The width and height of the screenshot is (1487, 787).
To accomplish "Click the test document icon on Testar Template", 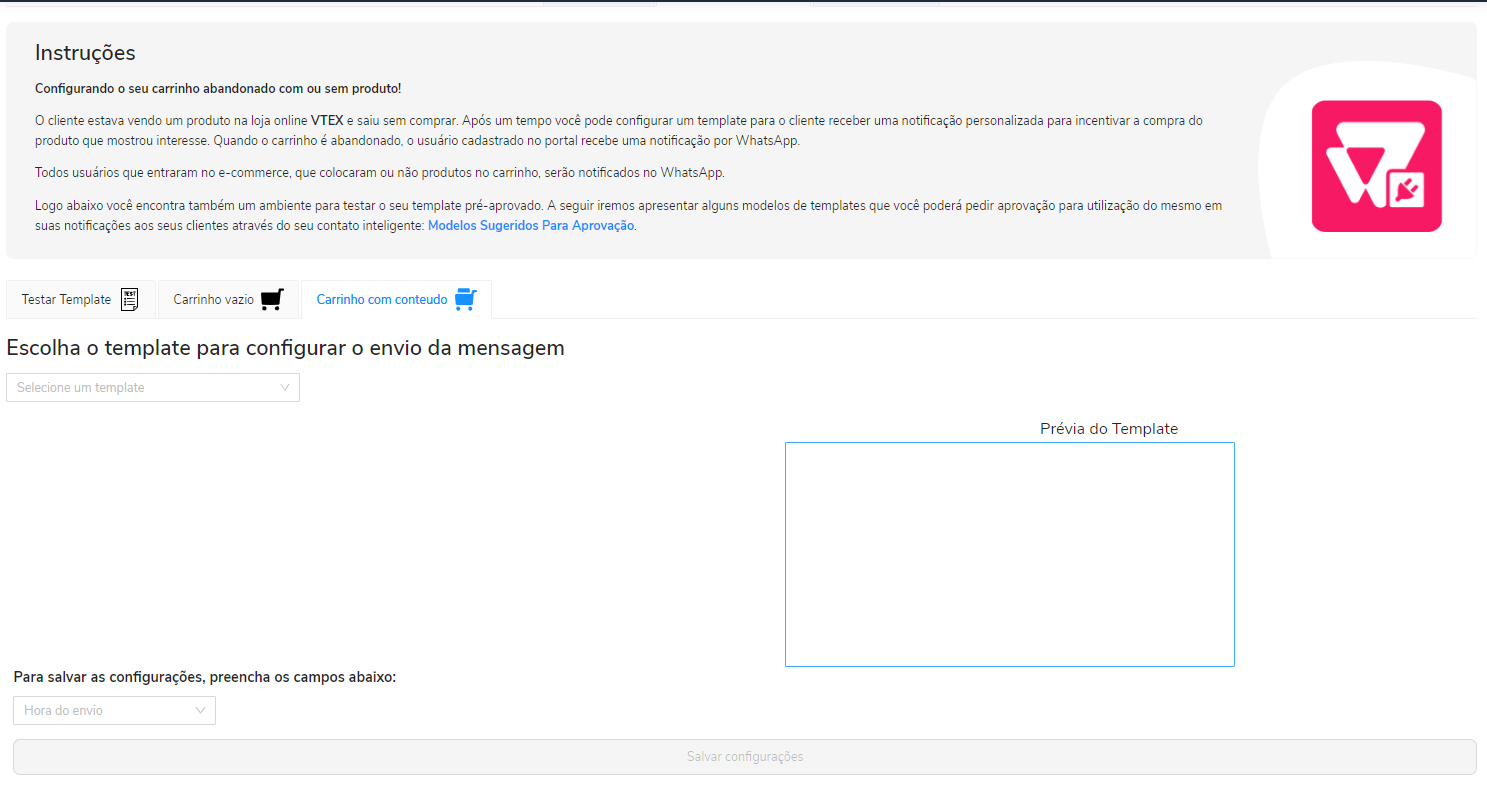I will pos(129,299).
